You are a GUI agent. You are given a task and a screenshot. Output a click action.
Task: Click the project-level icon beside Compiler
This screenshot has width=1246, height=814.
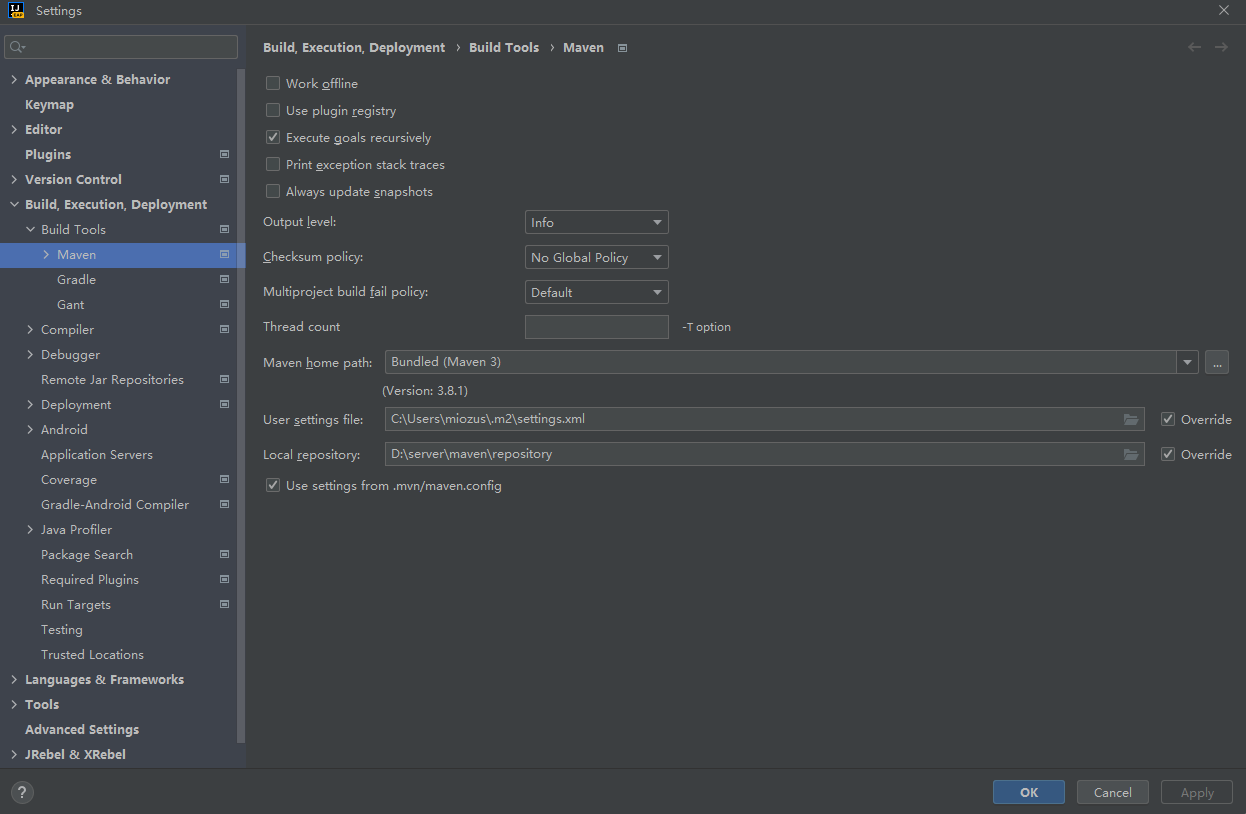click(224, 329)
